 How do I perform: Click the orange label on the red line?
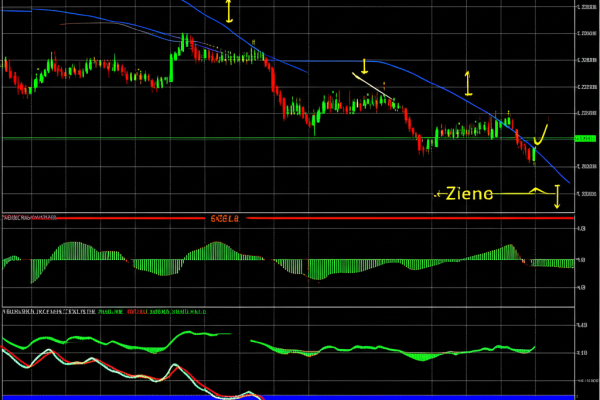(224, 217)
